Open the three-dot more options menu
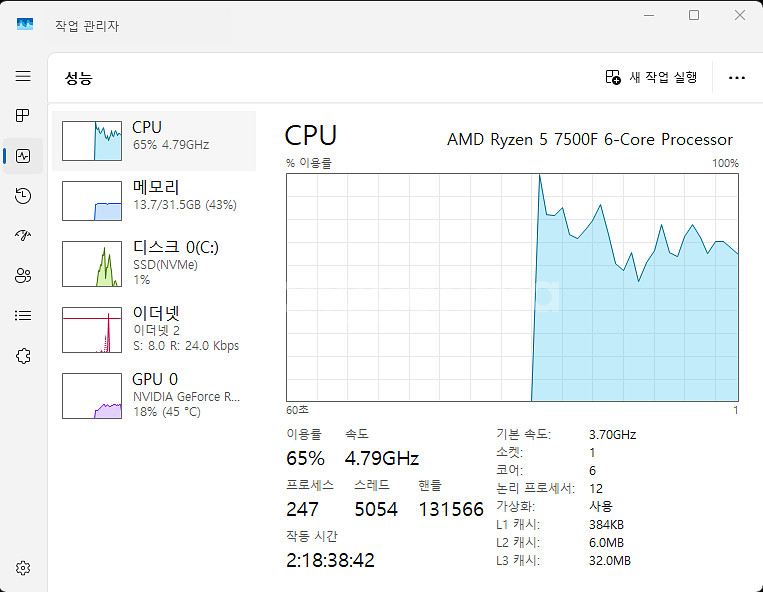Viewport: 763px width, 592px height. click(737, 78)
